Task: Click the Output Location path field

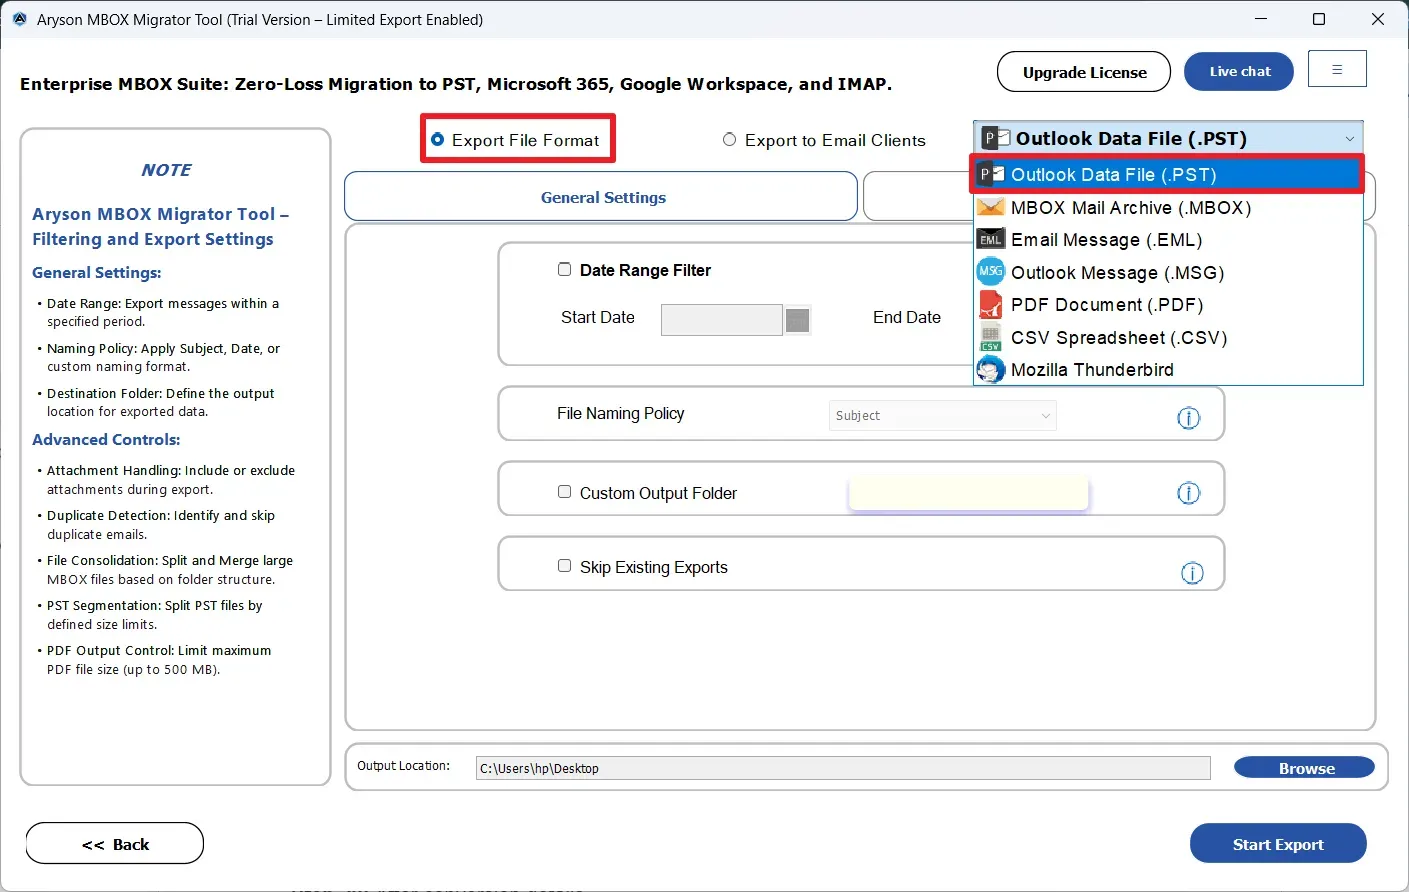Action: [x=843, y=768]
